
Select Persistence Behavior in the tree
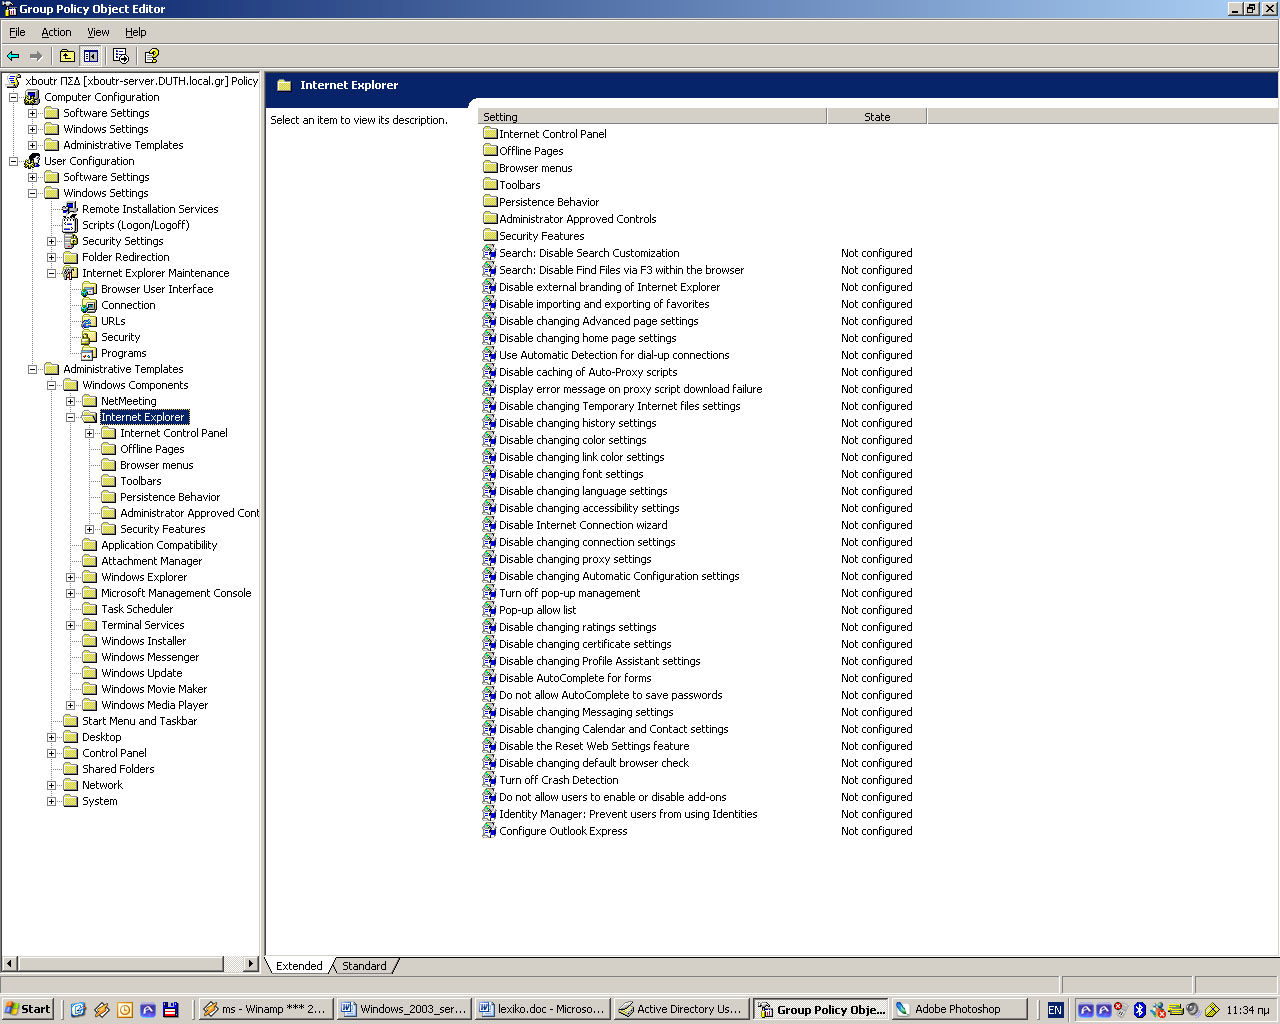click(170, 497)
